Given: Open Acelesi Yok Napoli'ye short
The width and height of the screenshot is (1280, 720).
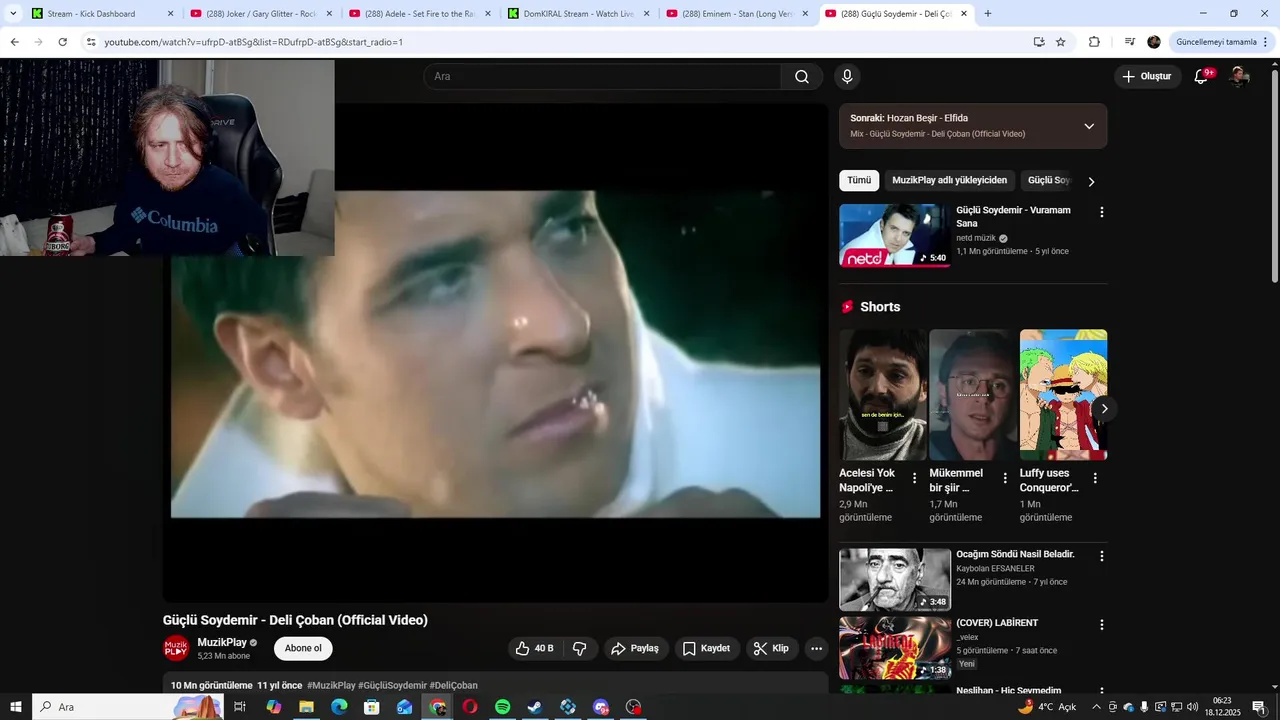Looking at the screenshot, I should coord(884,394).
